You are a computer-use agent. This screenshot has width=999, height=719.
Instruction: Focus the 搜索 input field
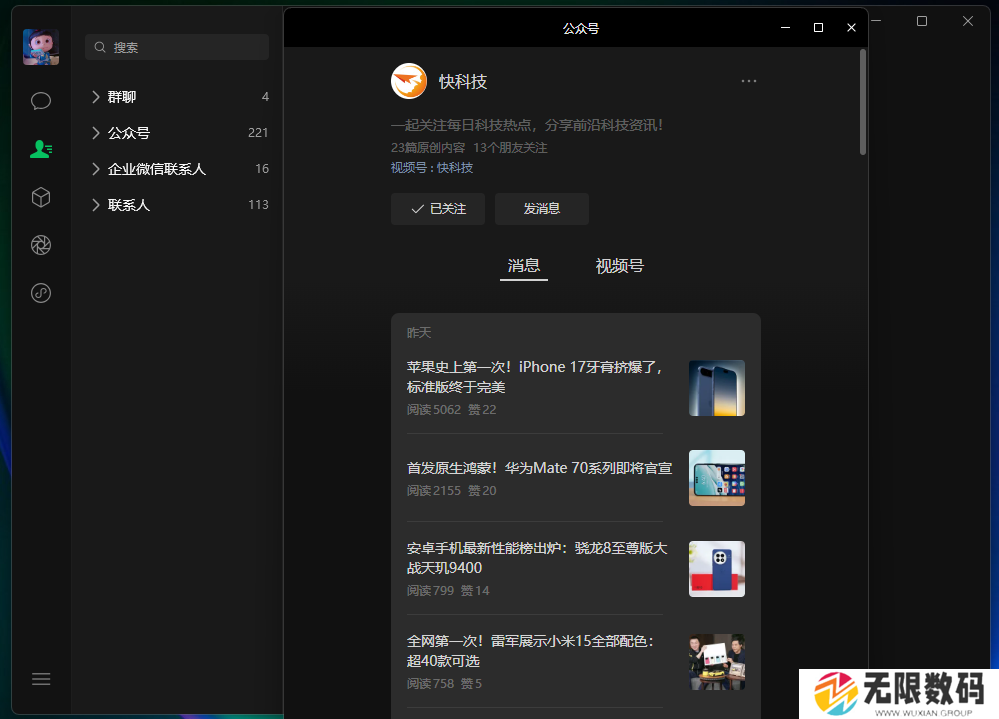(176, 47)
